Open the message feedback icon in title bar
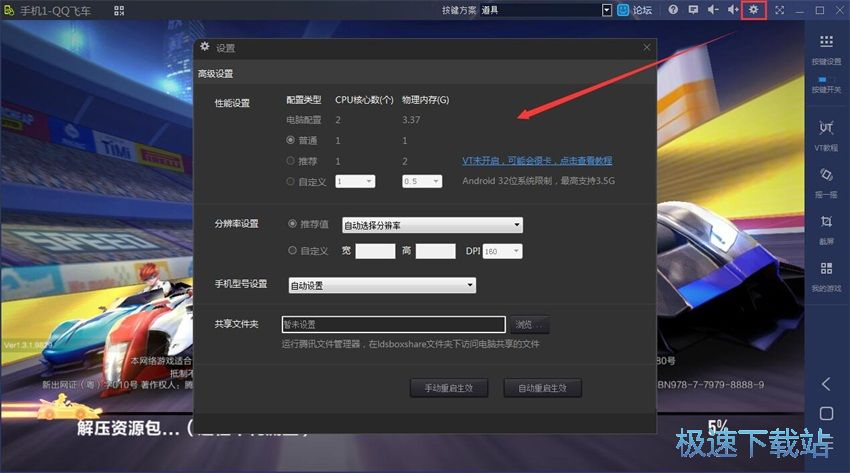Screen dimensions: 850x473 693,10
